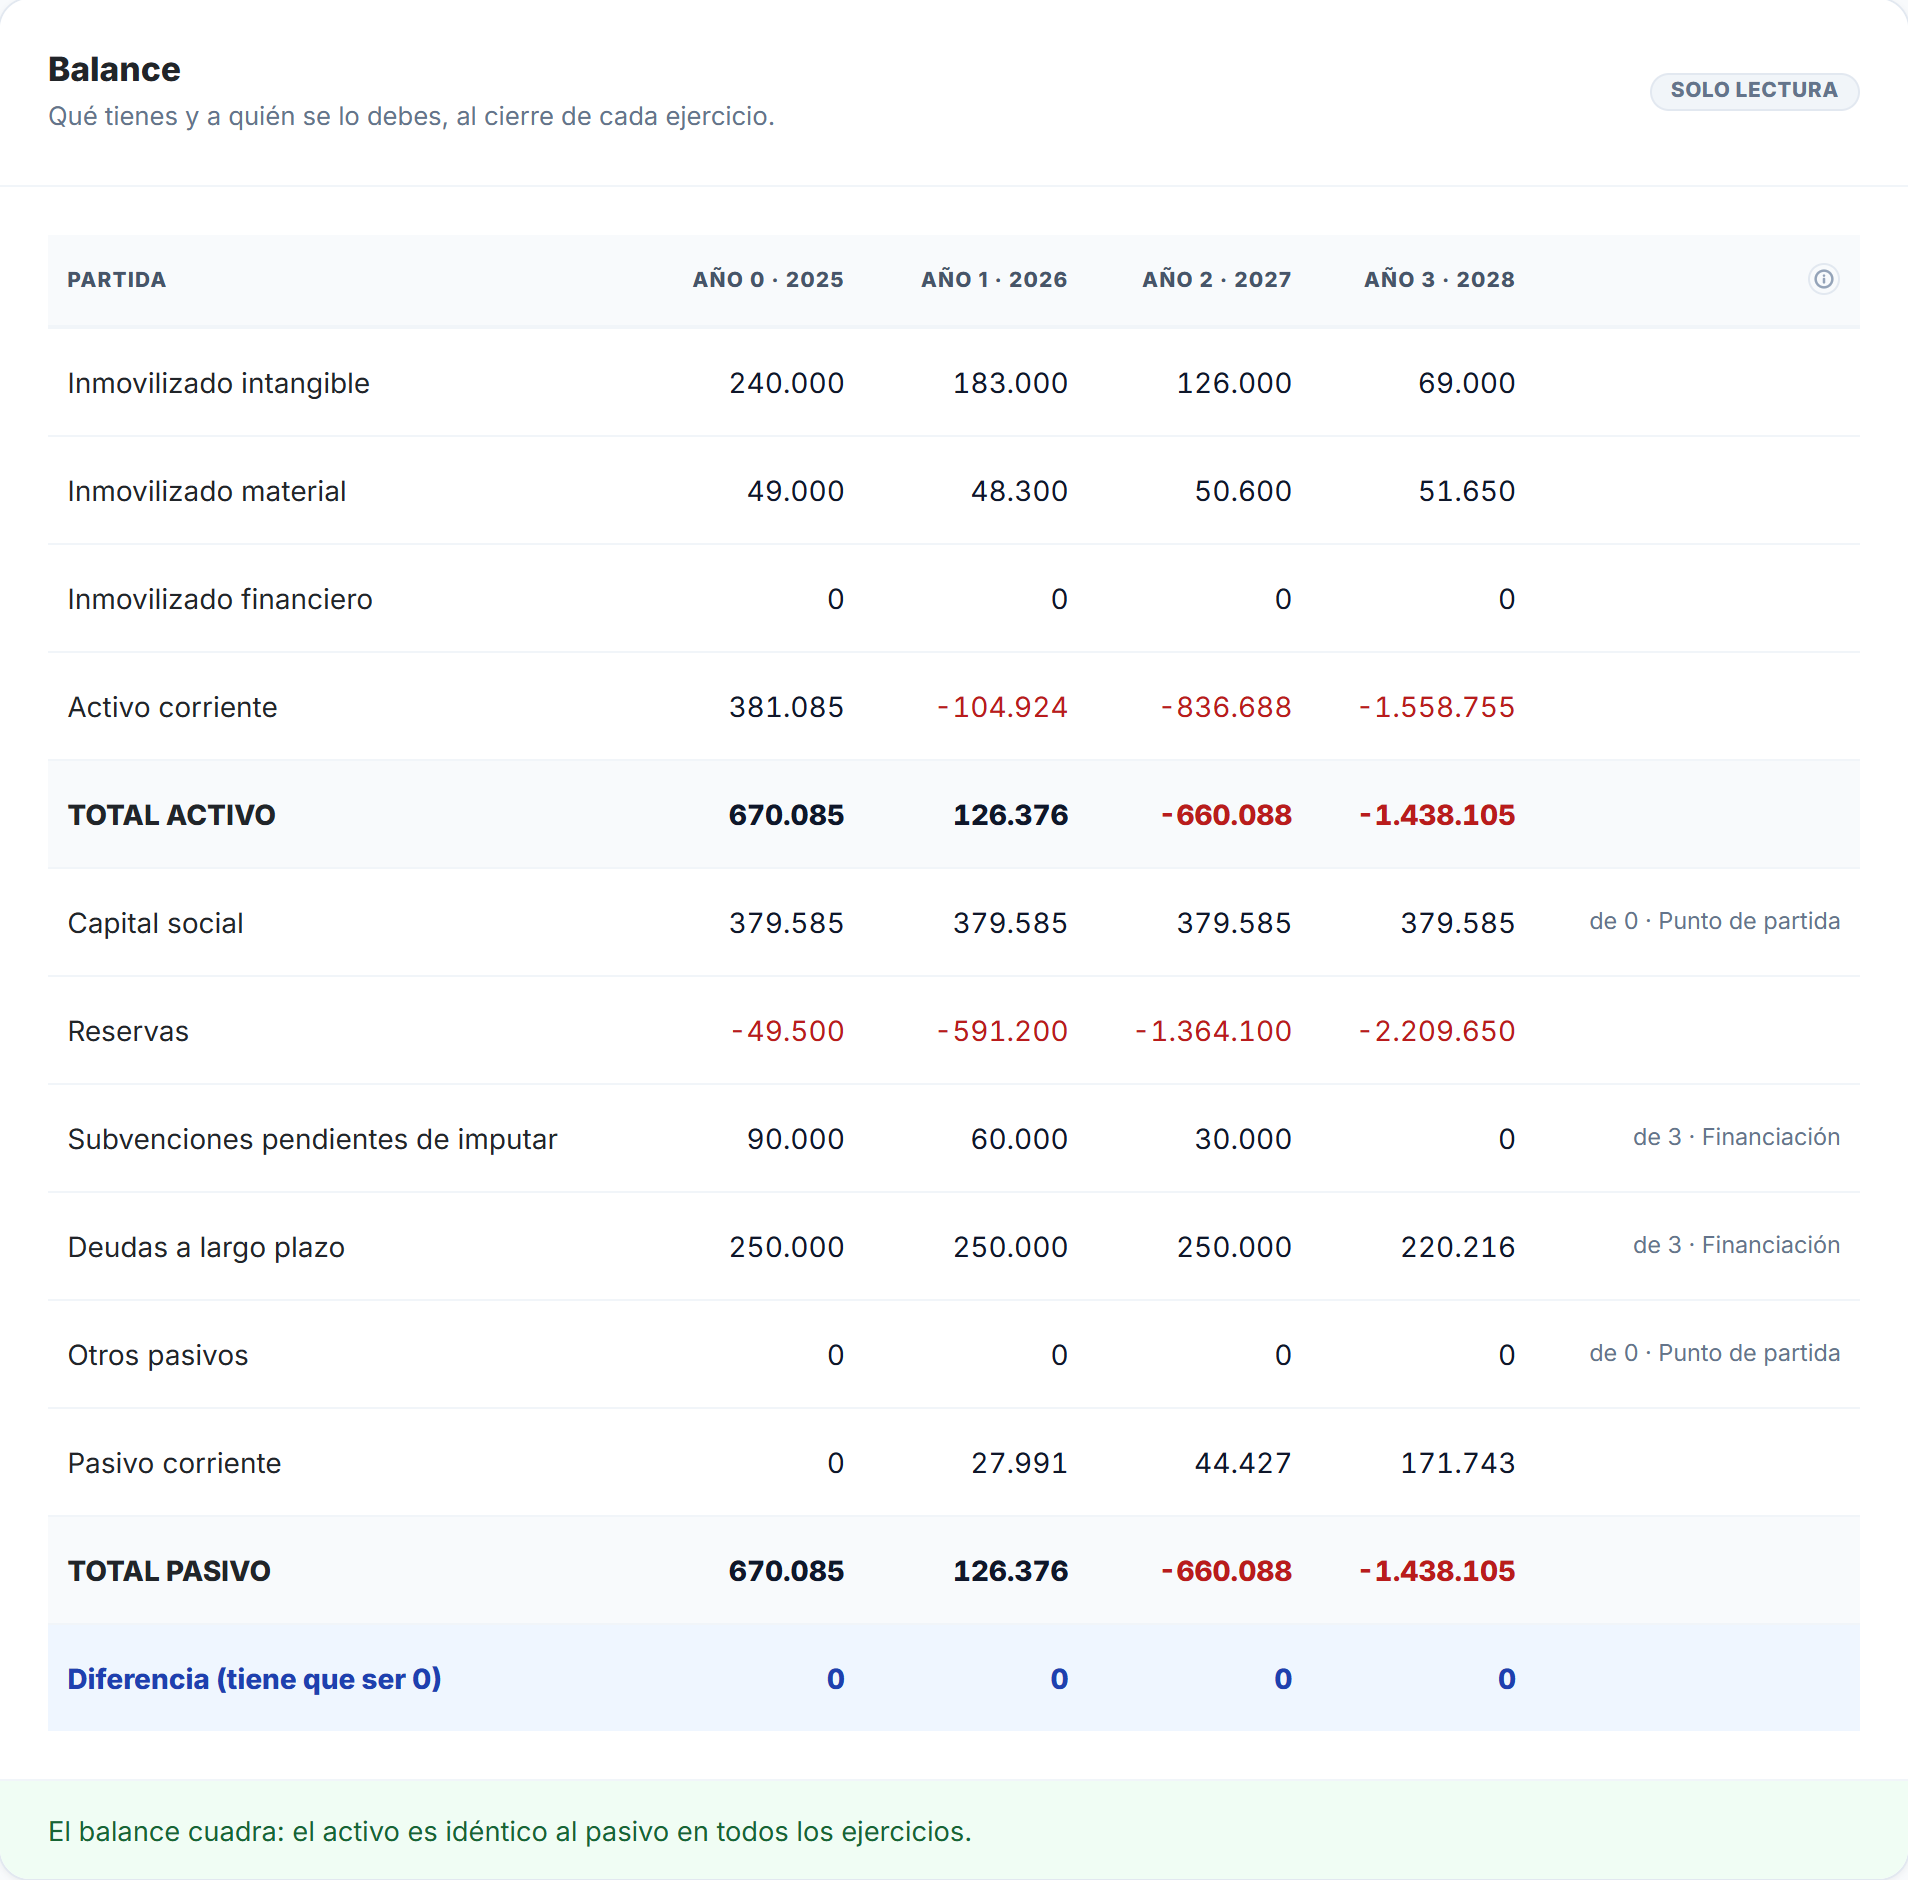
Task: Open 'de 0 · Punto de partida' link beside Capital social
Action: tap(1714, 921)
